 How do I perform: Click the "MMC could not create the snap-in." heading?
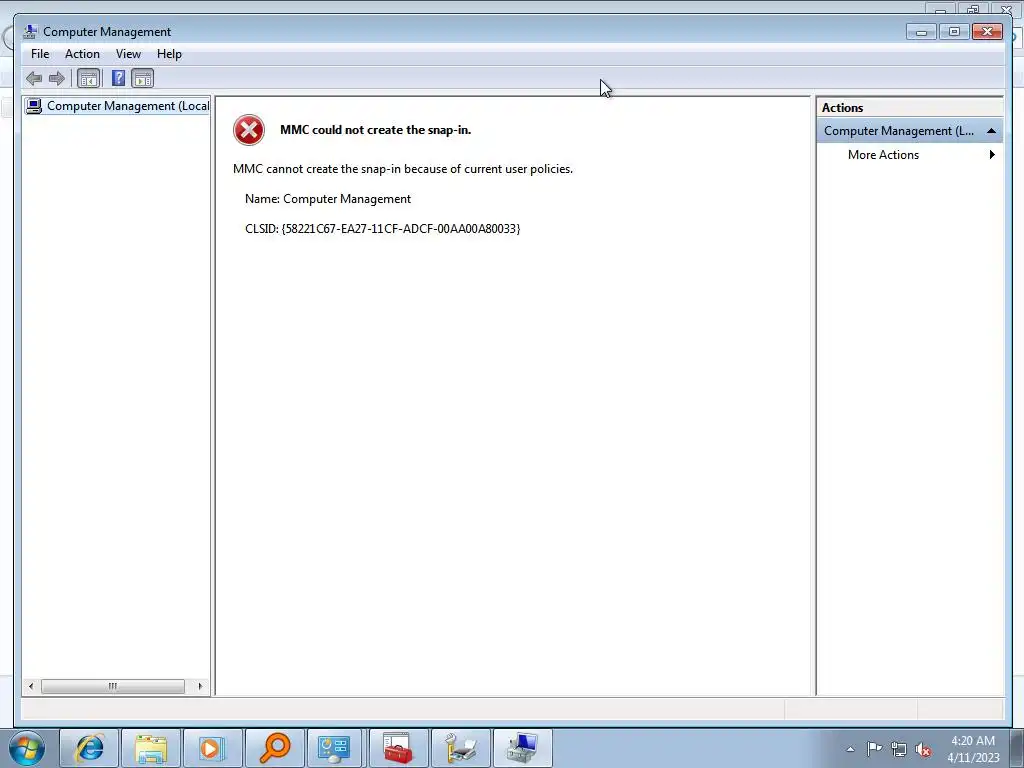point(376,130)
